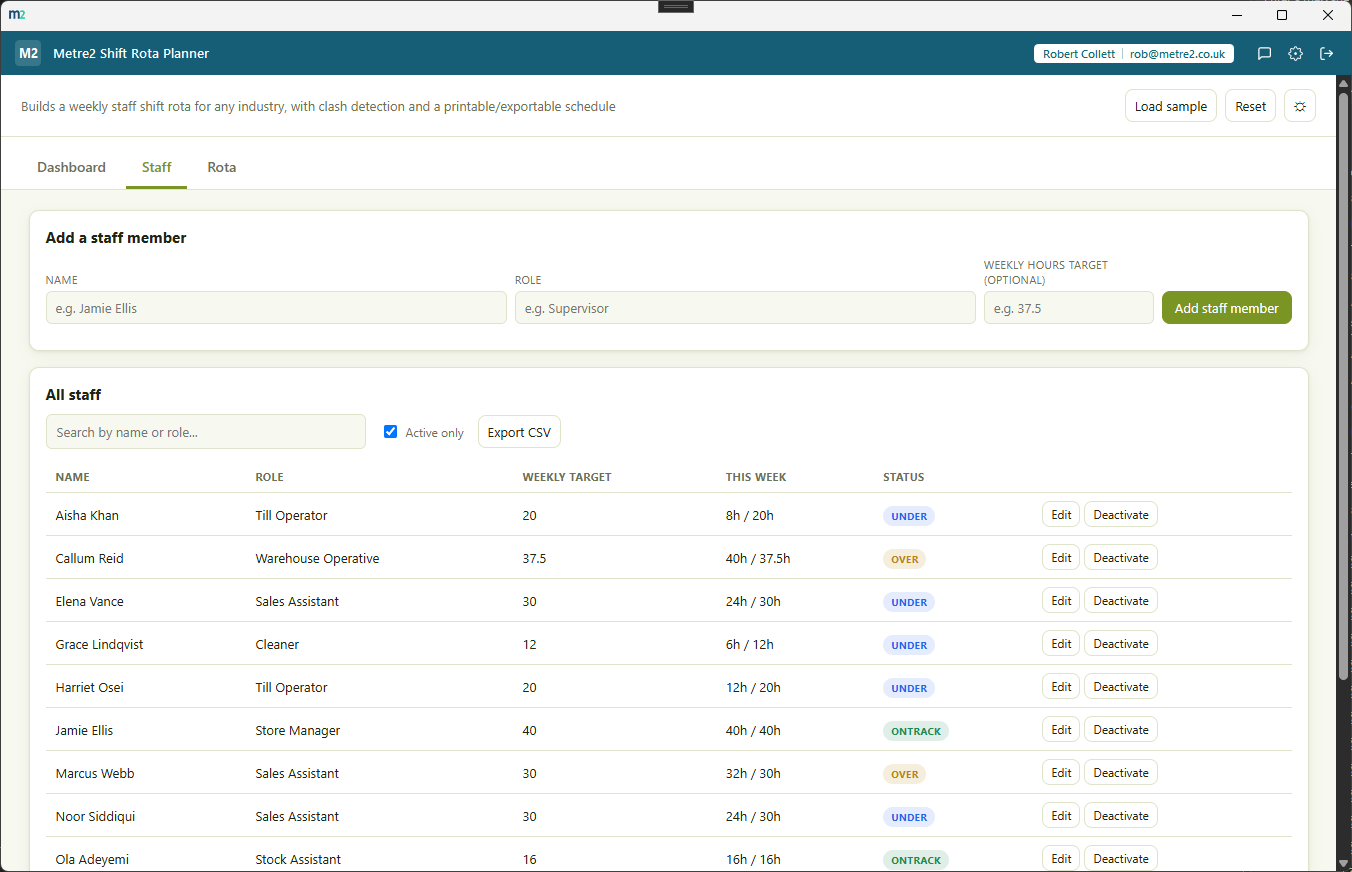The height and width of the screenshot is (872, 1352).
Task: Click the 32h / 30h hours cell
Action: pyautogui.click(x=753, y=774)
